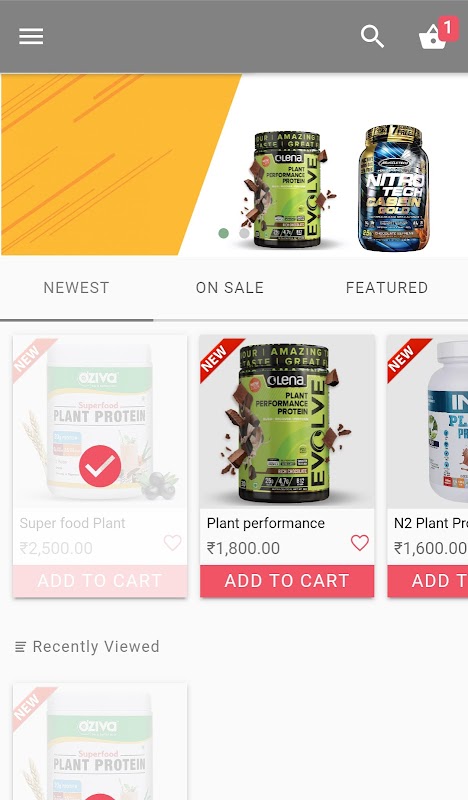Image resolution: width=468 pixels, height=800 pixels.
Task: Open the hamburger navigation menu
Action: coord(31,37)
